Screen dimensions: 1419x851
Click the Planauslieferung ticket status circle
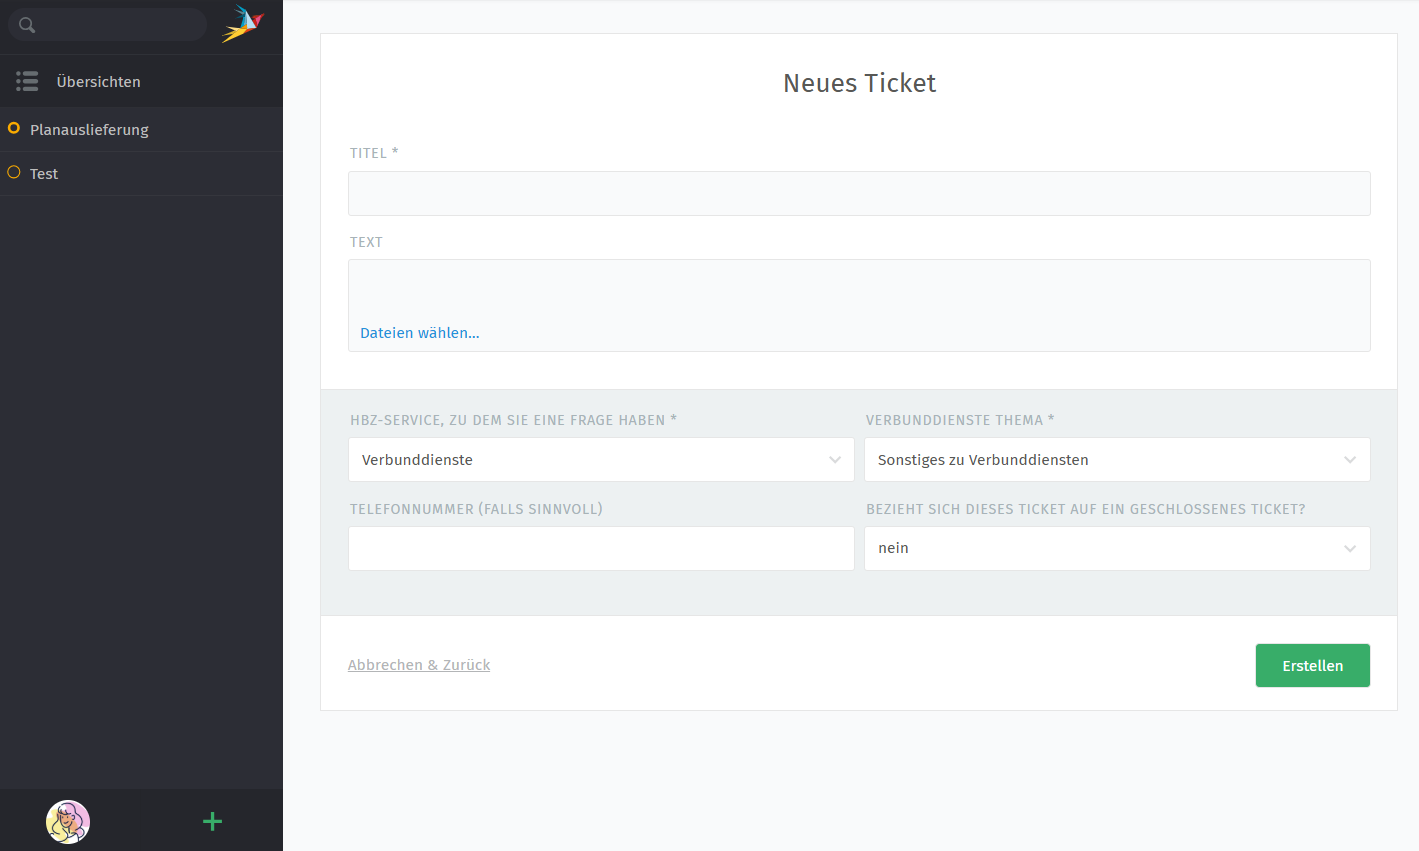(14, 128)
